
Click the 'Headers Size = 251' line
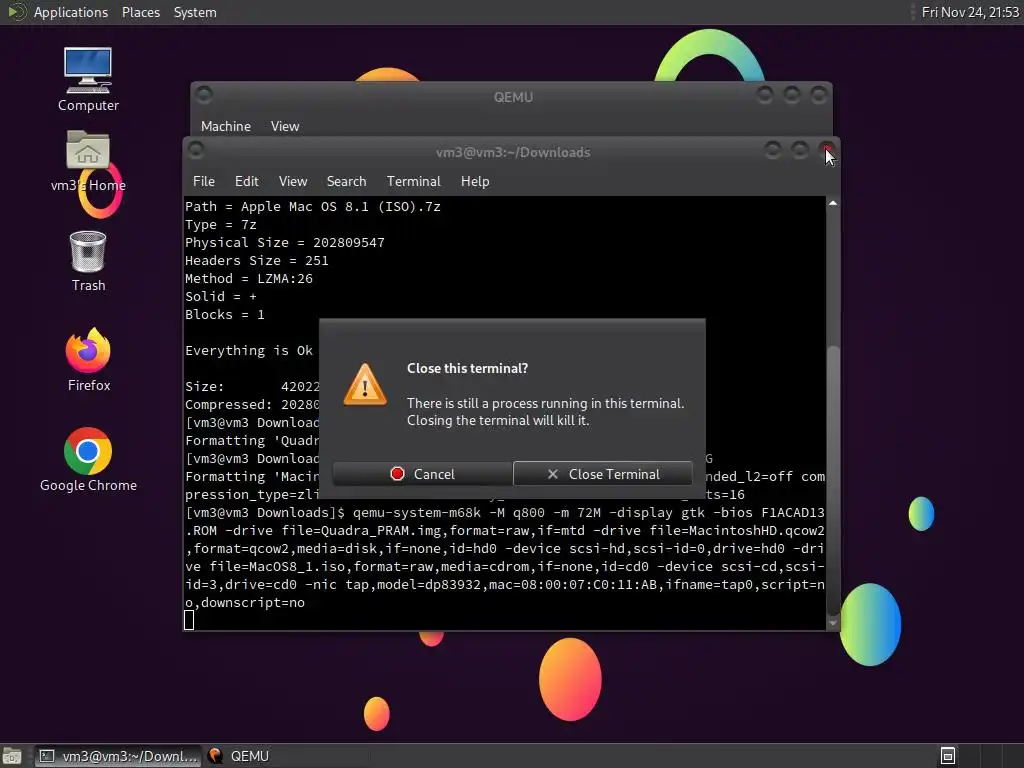257,261
